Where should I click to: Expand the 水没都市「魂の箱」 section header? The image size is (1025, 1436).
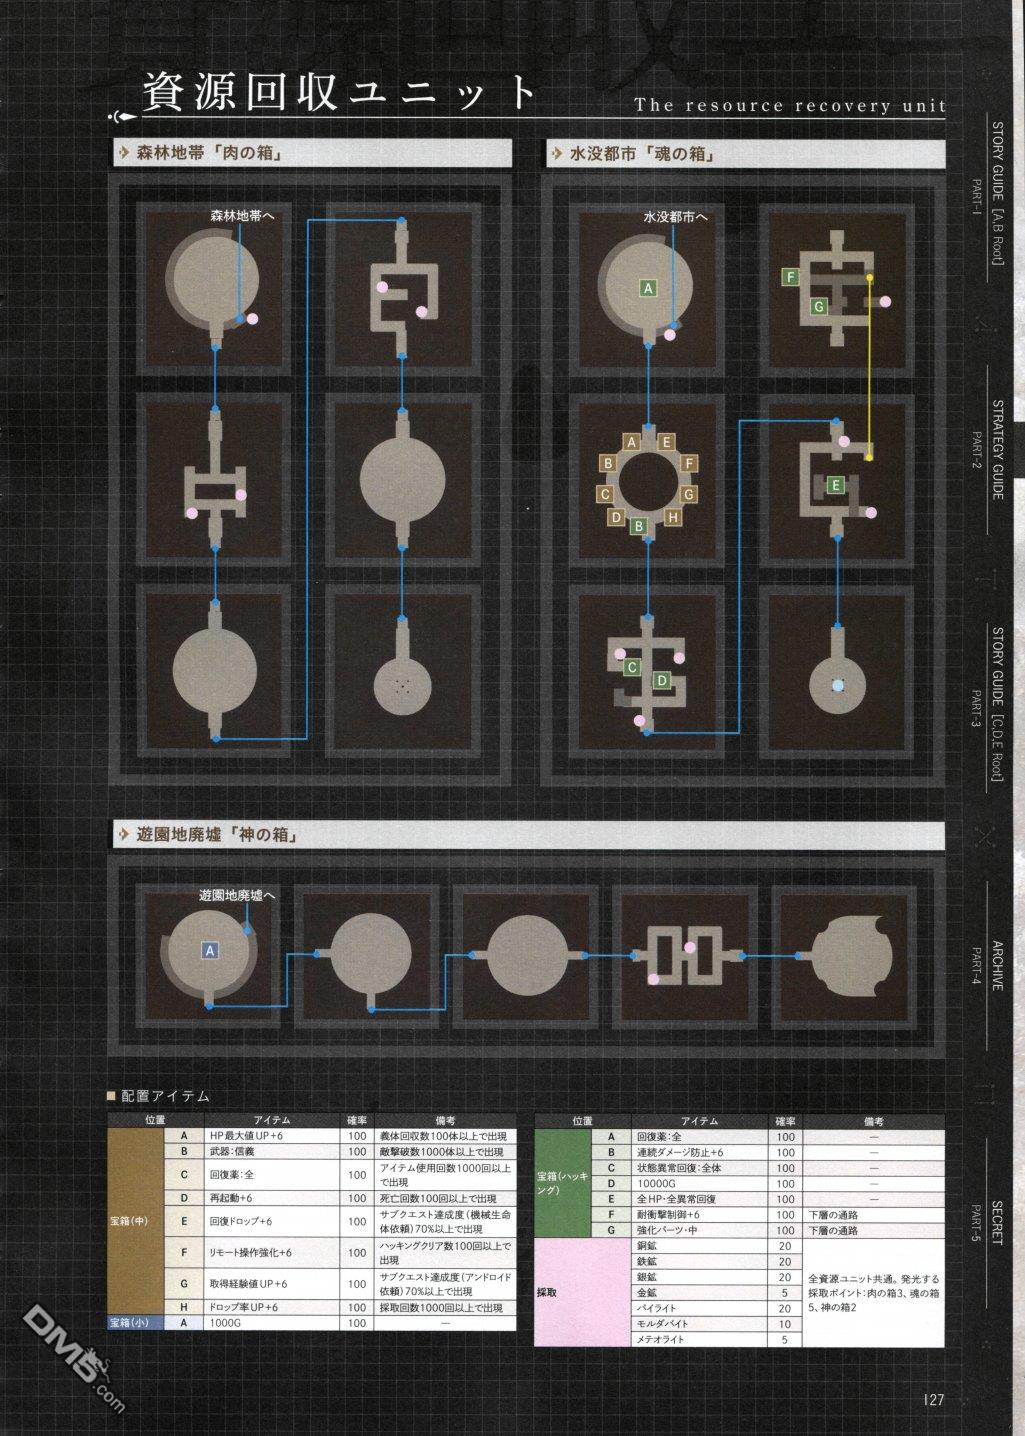click(744, 153)
